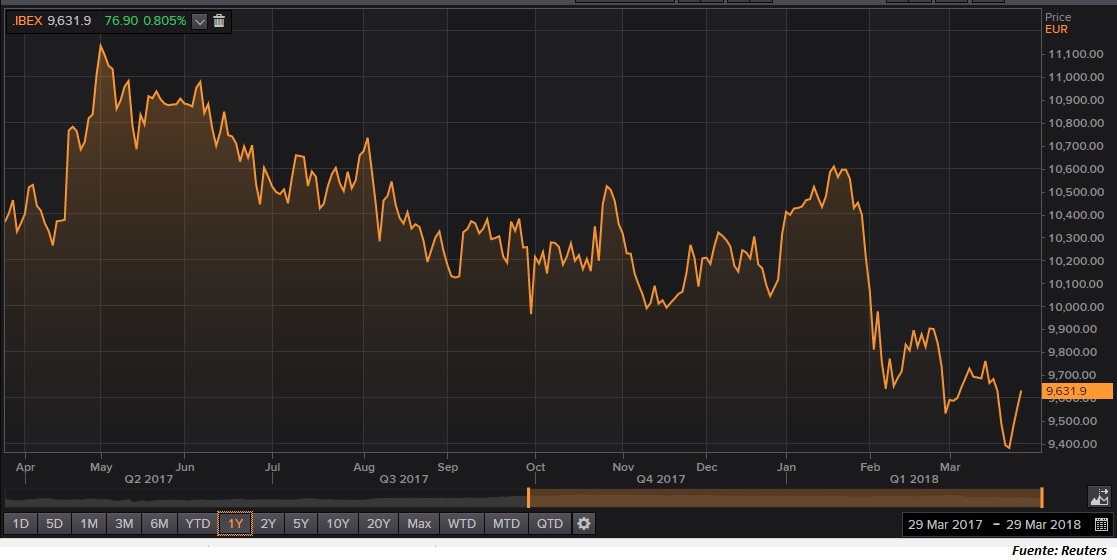Screen dimensions: 1117x560
Task: Select the QTD time range
Action: click(550, 524)
